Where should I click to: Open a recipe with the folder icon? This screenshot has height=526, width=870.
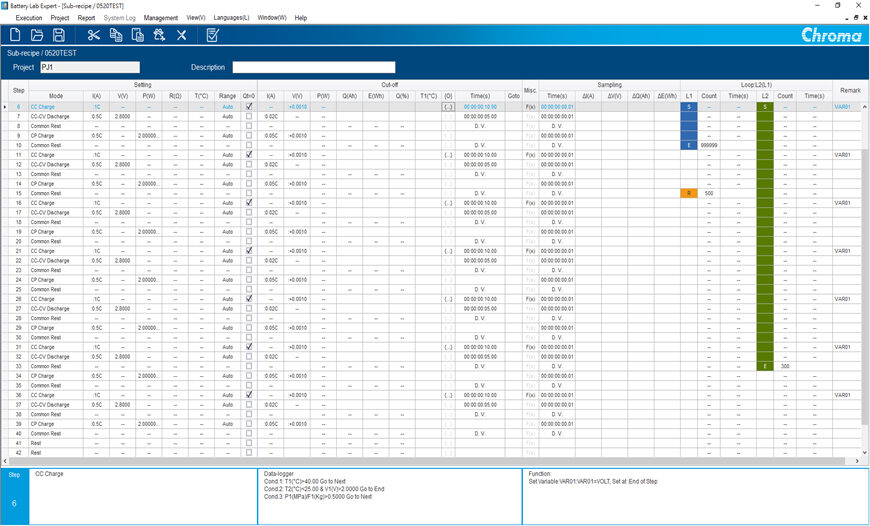coord(37,36)
